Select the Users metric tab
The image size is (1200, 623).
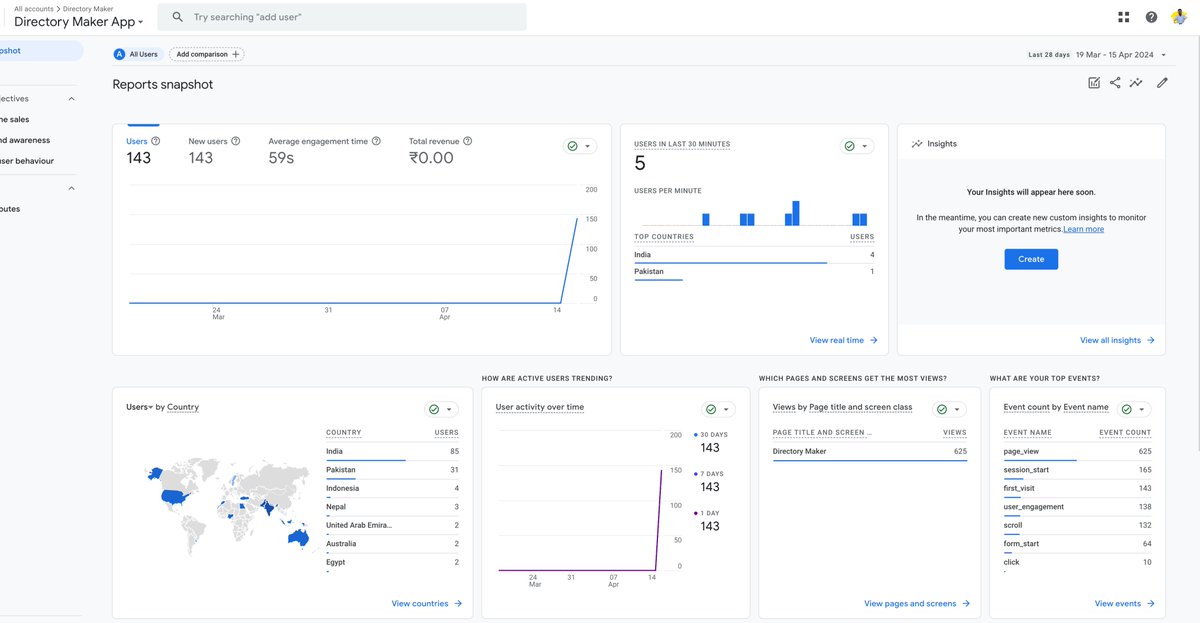[x=143, y=150]
